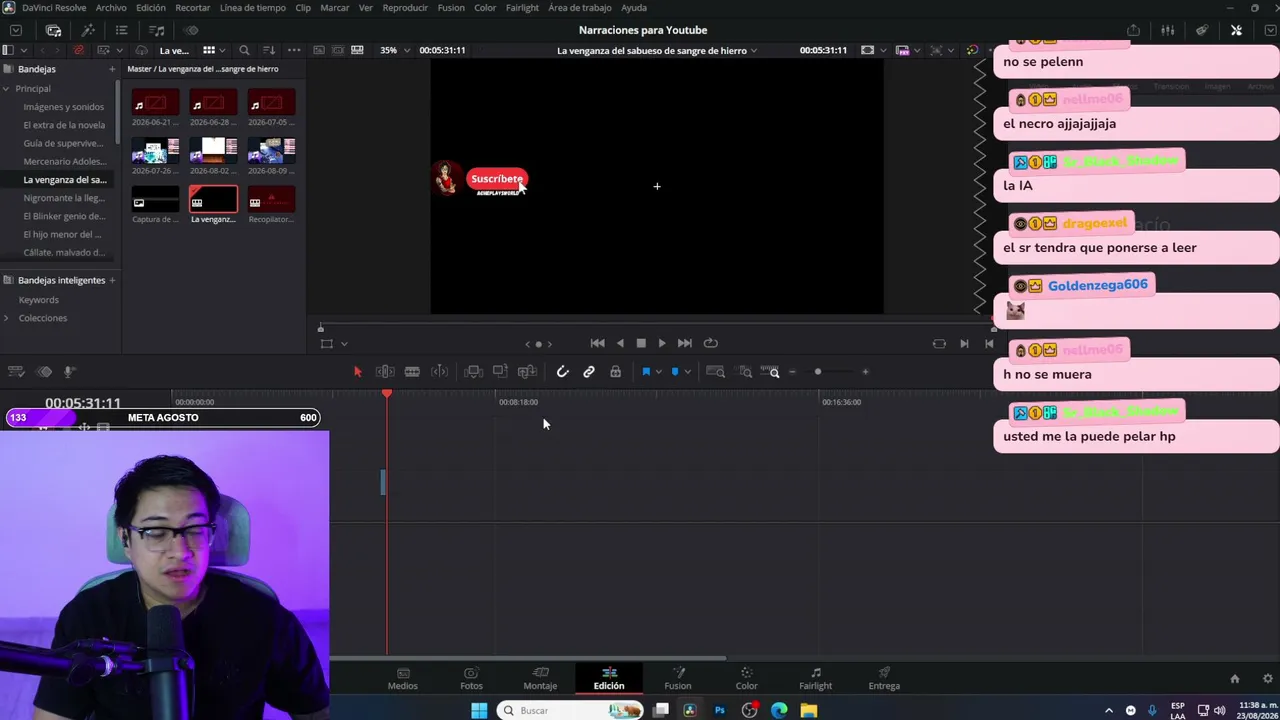
Task: Open the Metadata tag icon
Action: tap(1202, 30)
